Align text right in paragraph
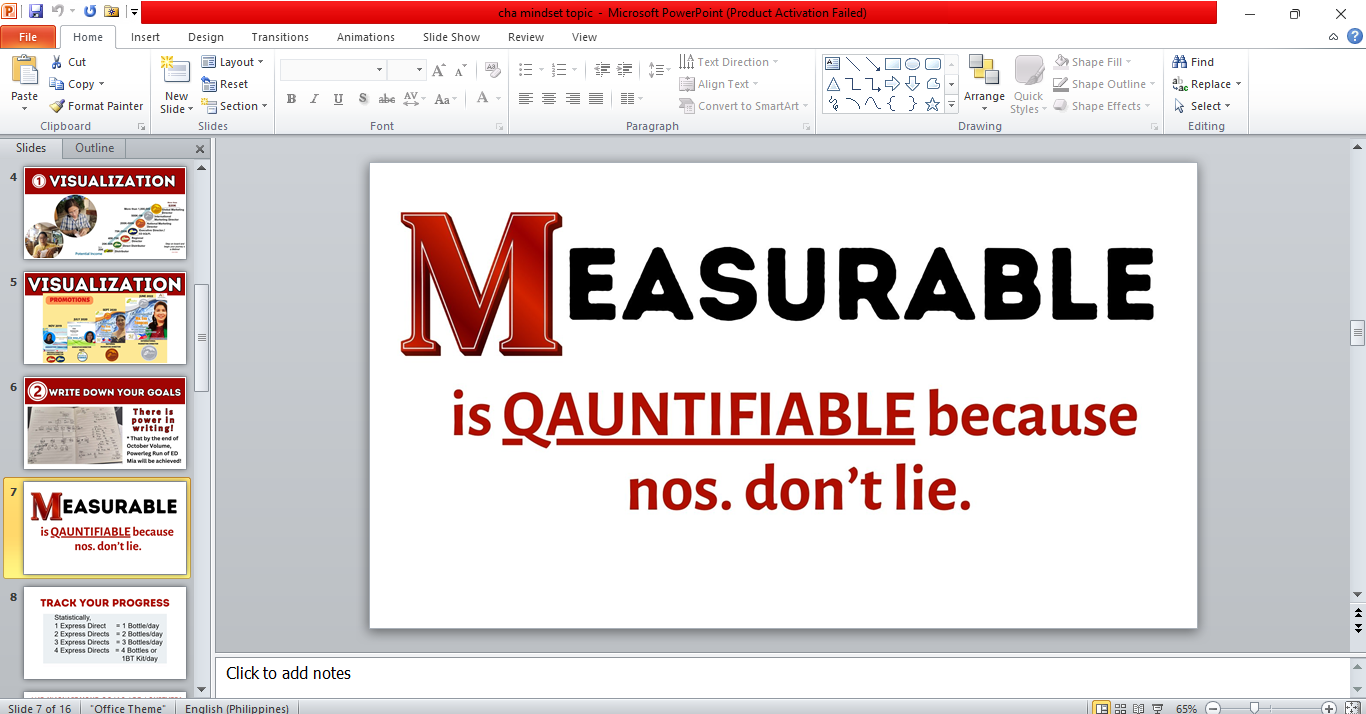1366x714 pixels. tap(573, 98)
